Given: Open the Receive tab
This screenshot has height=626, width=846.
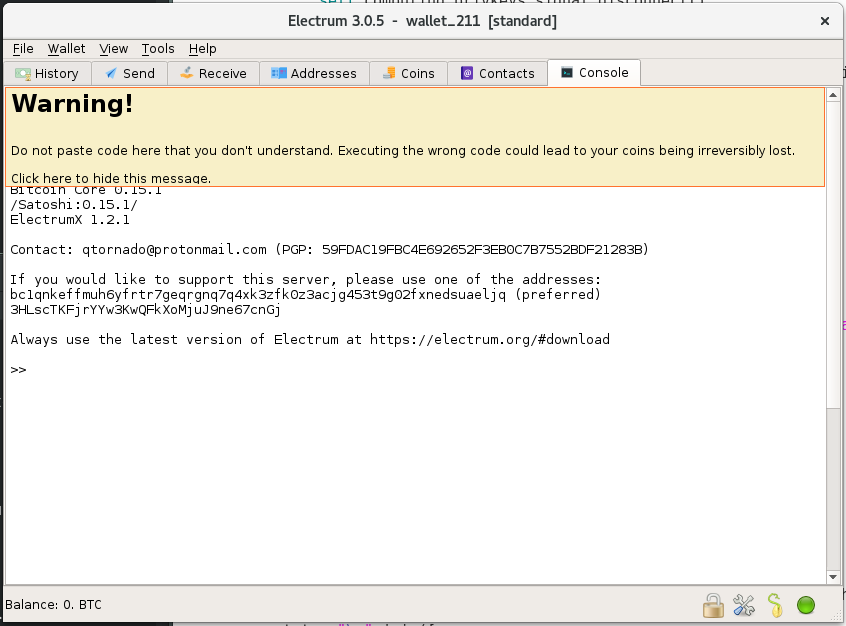Looking at the screenshot, I should (213, 73).
